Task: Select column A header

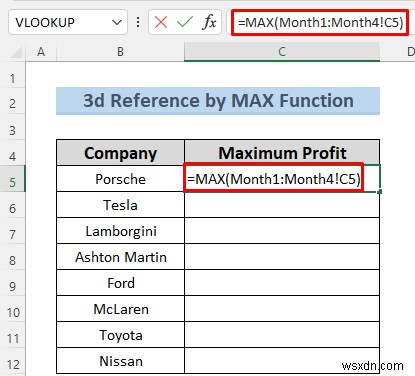Action: (x=41, y=52)
